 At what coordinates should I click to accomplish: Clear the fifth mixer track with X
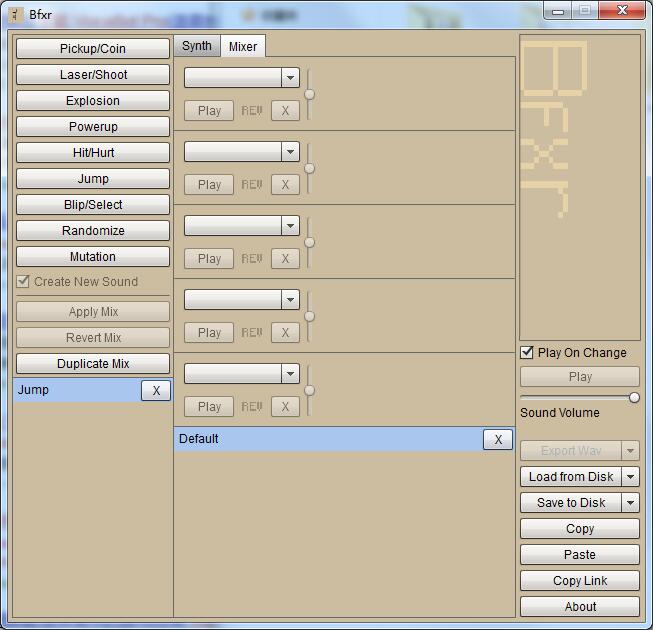coord(285,406)
